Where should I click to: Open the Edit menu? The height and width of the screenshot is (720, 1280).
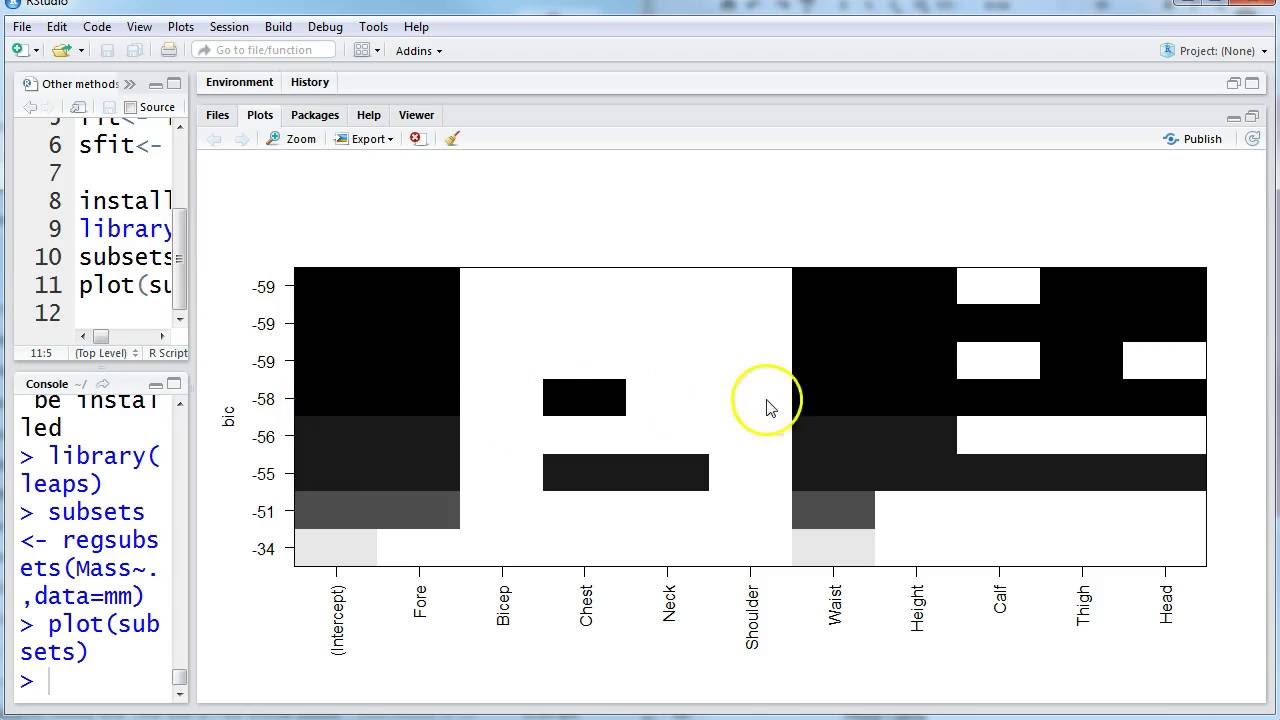coord(57,27)
